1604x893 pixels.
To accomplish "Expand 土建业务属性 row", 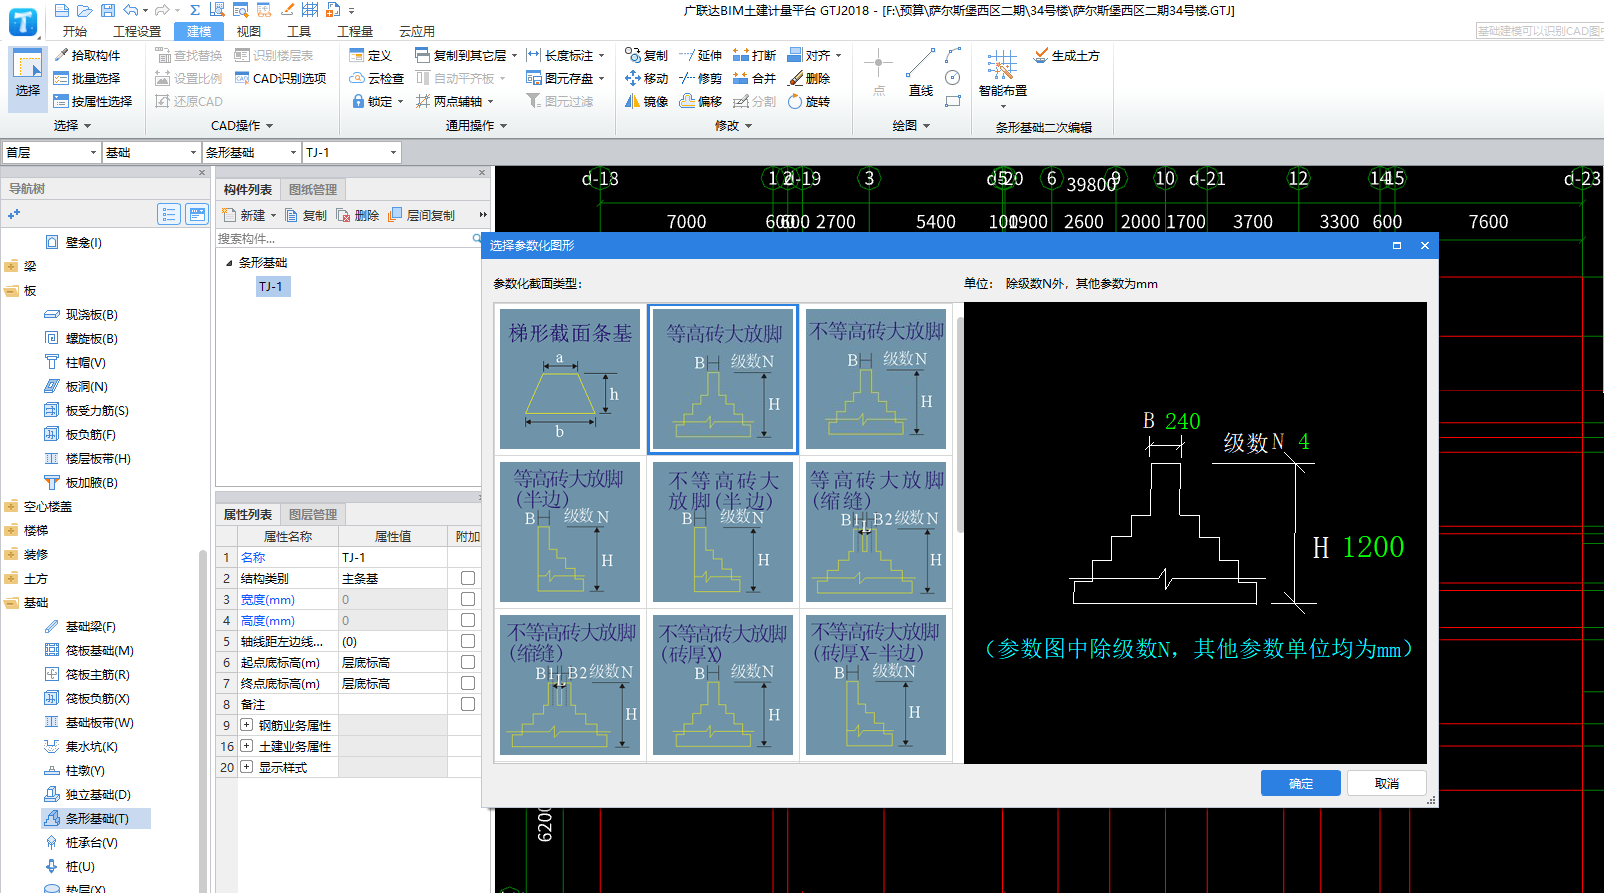I will point(246,746).
